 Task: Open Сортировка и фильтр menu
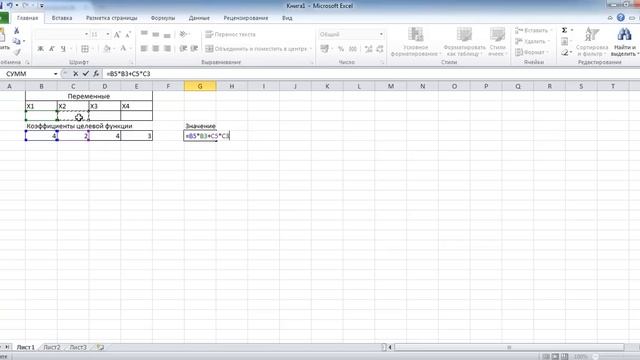(x=592, y=42)
